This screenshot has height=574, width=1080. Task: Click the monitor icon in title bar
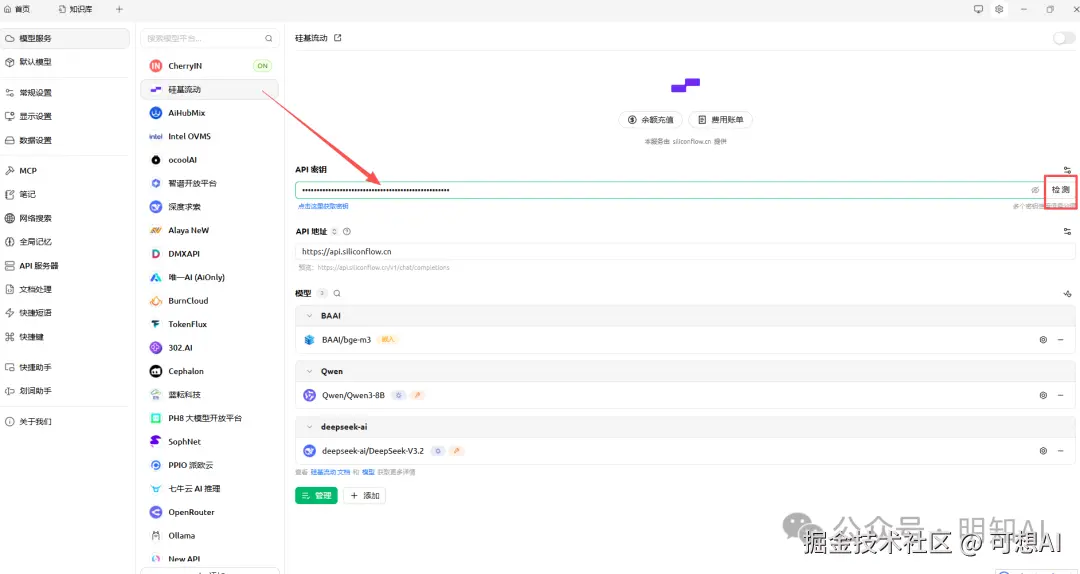(x=978, y=9)
